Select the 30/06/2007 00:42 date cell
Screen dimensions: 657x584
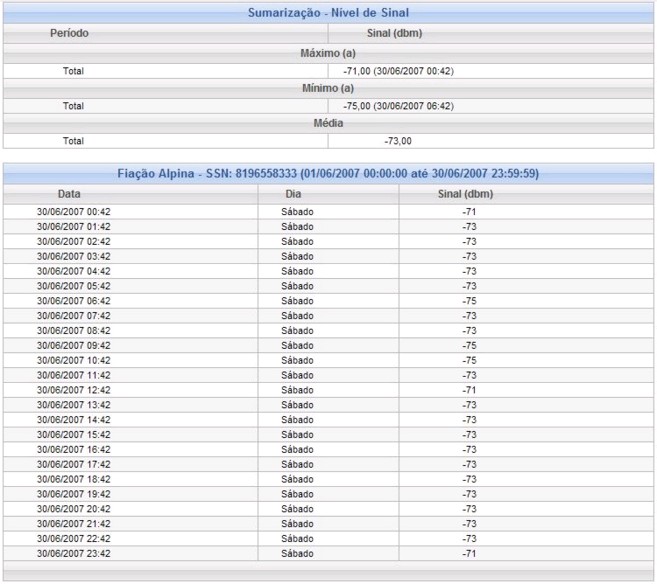point(74,212)
